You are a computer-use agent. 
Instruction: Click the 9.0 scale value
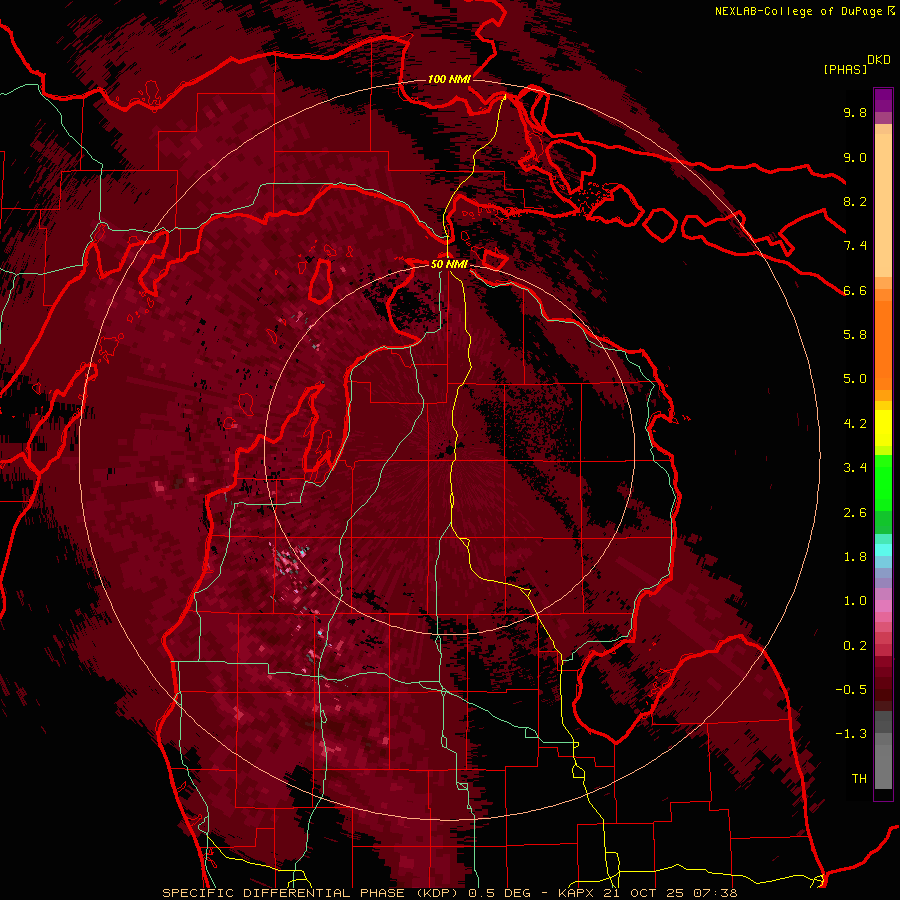pyautogui.click(x=855, y=157)
